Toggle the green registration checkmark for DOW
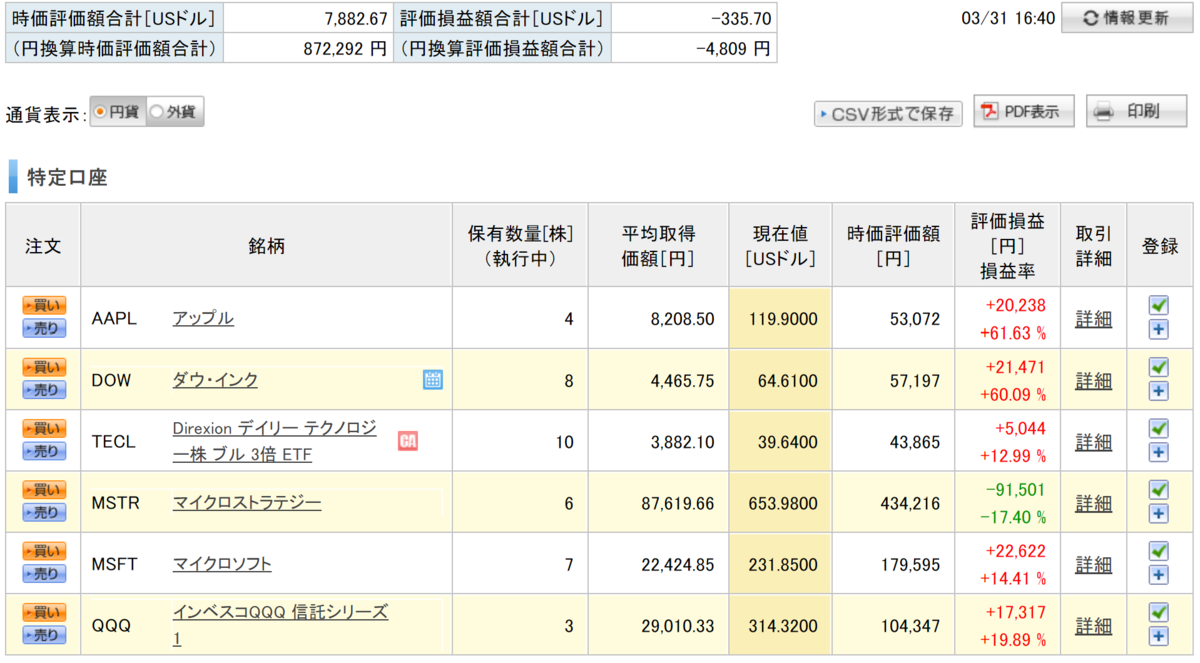This screenshot has width=1200, height=663. [x=1159, y=367]
